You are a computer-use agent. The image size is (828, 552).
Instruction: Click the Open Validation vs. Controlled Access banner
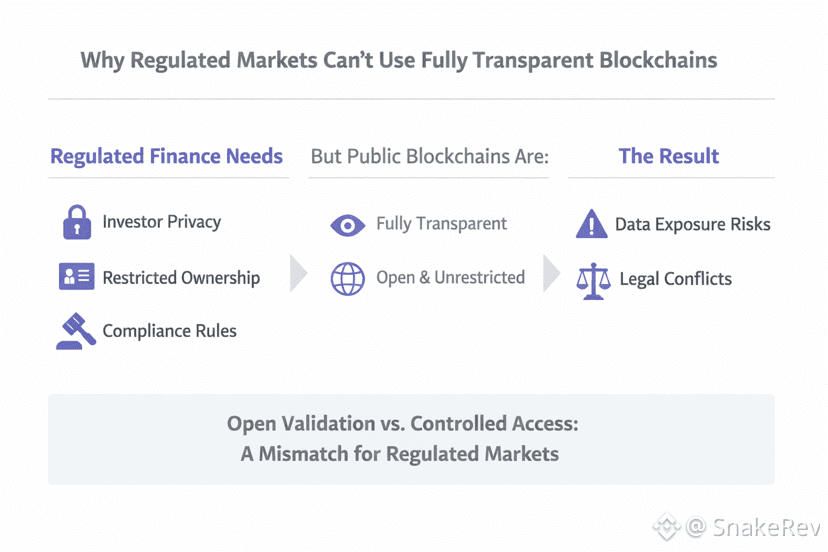(411, 439)
